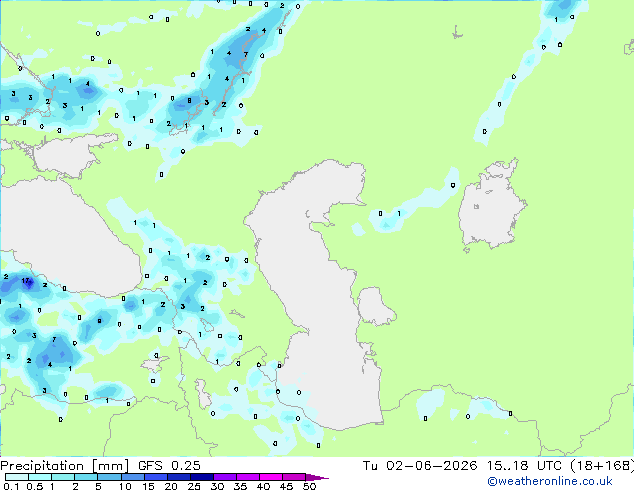Screen dimensions: 634x490
Task: Click the '(18+168)' forecast run text
Action: click(x=602, y=466)
